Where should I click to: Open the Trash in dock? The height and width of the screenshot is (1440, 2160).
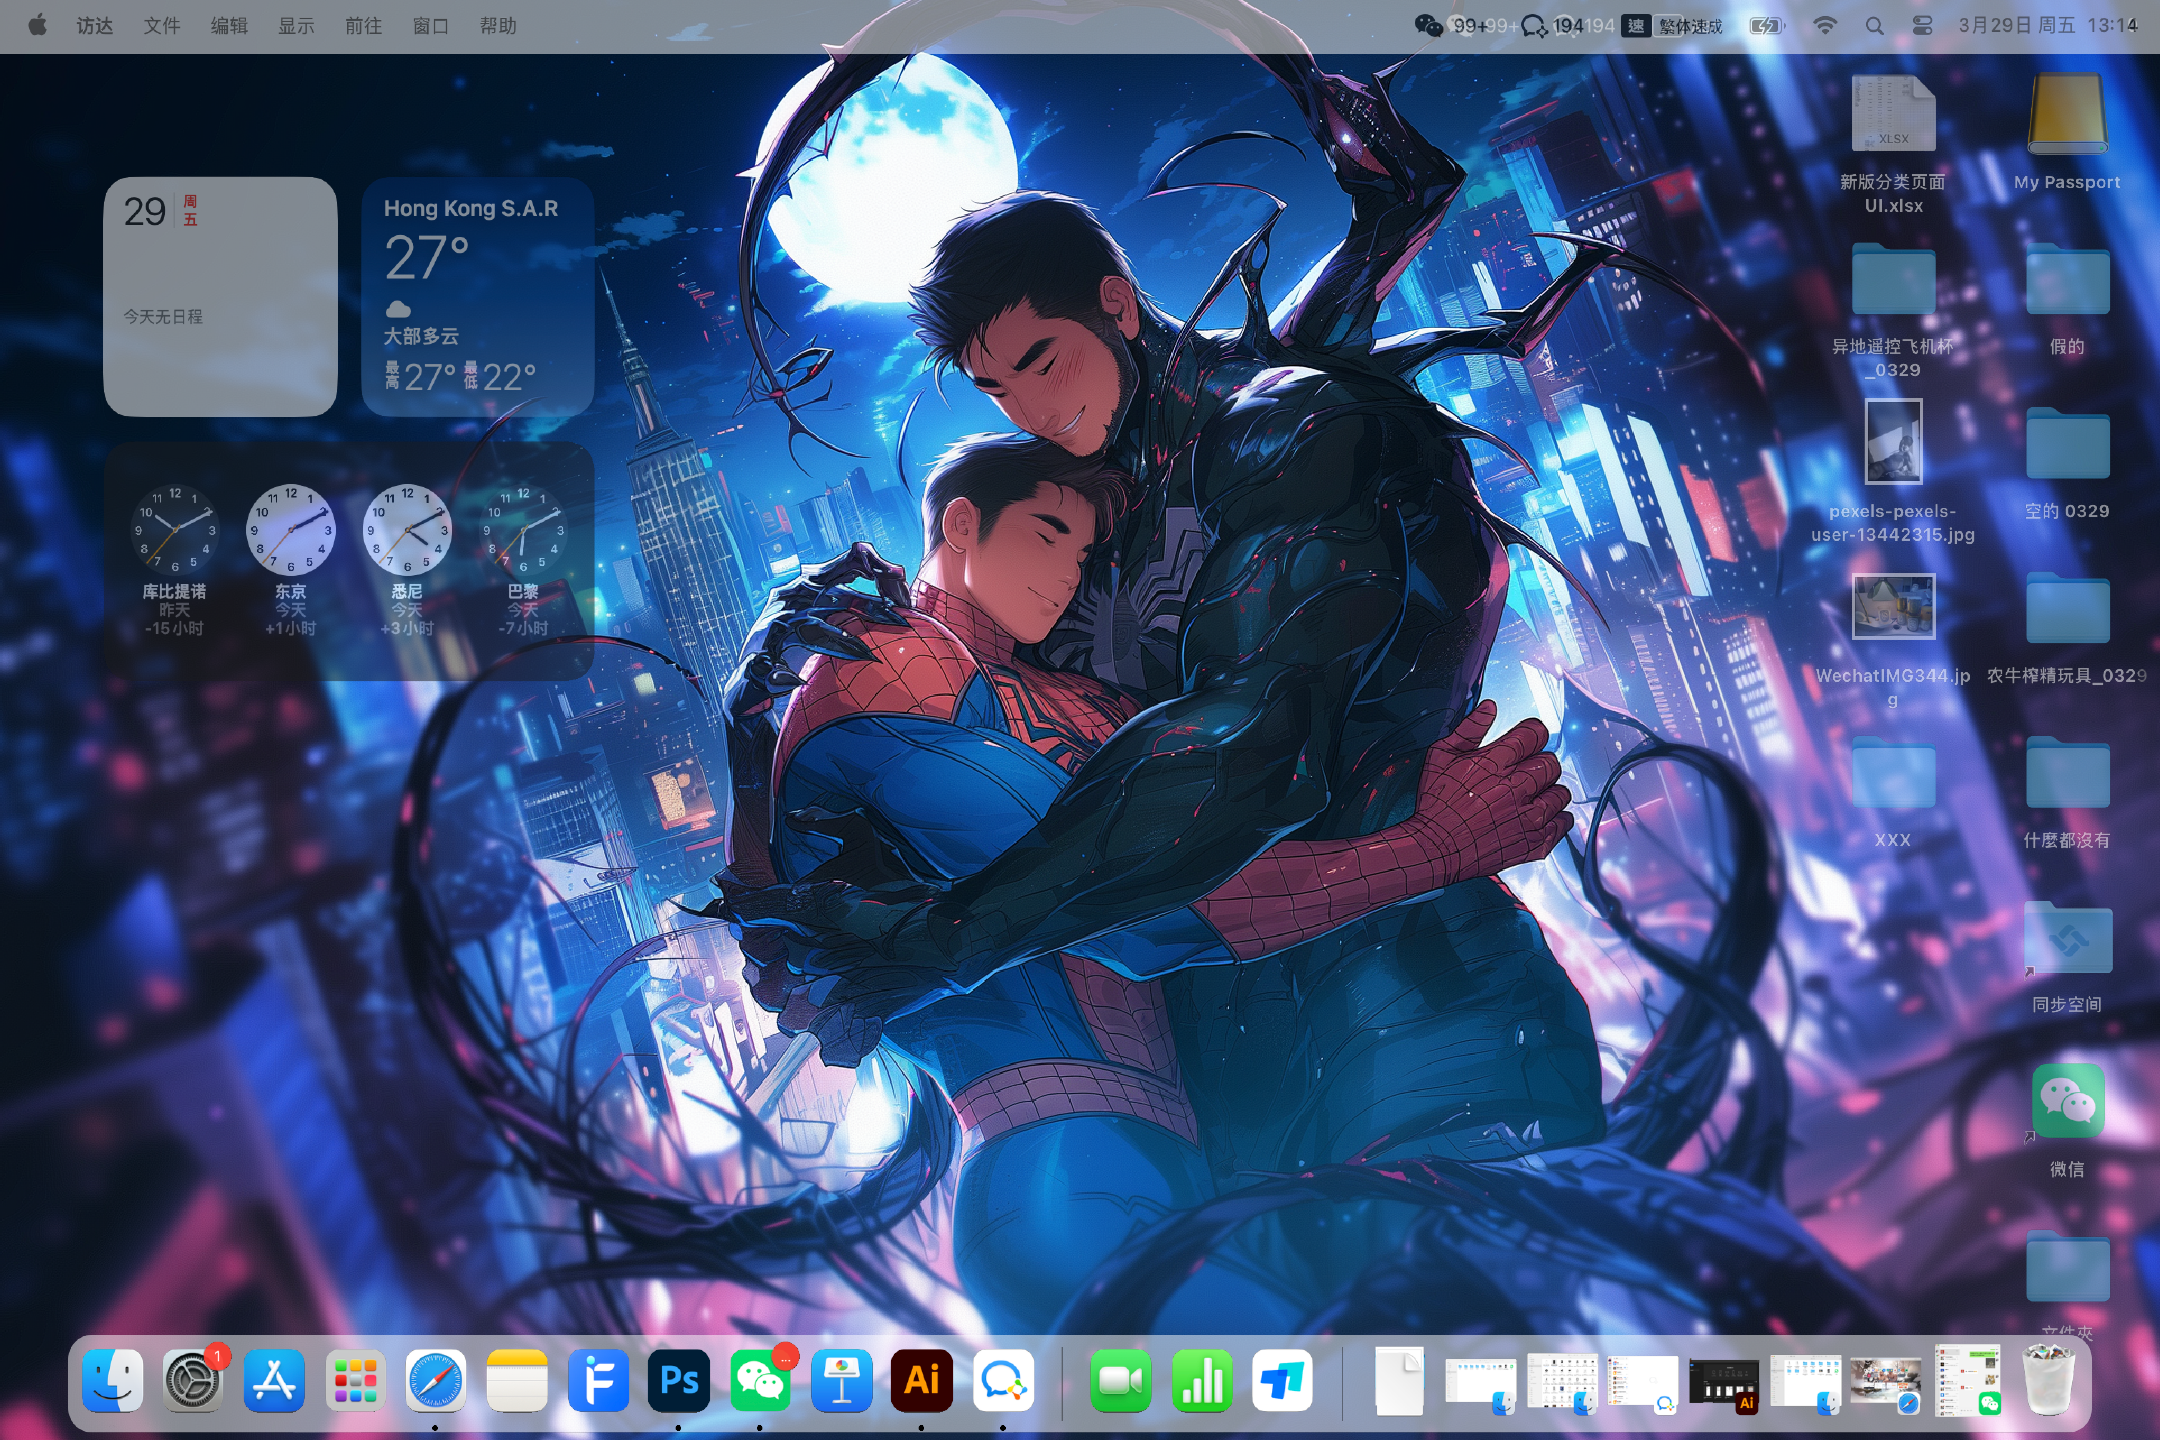tap(2048, 1381)
